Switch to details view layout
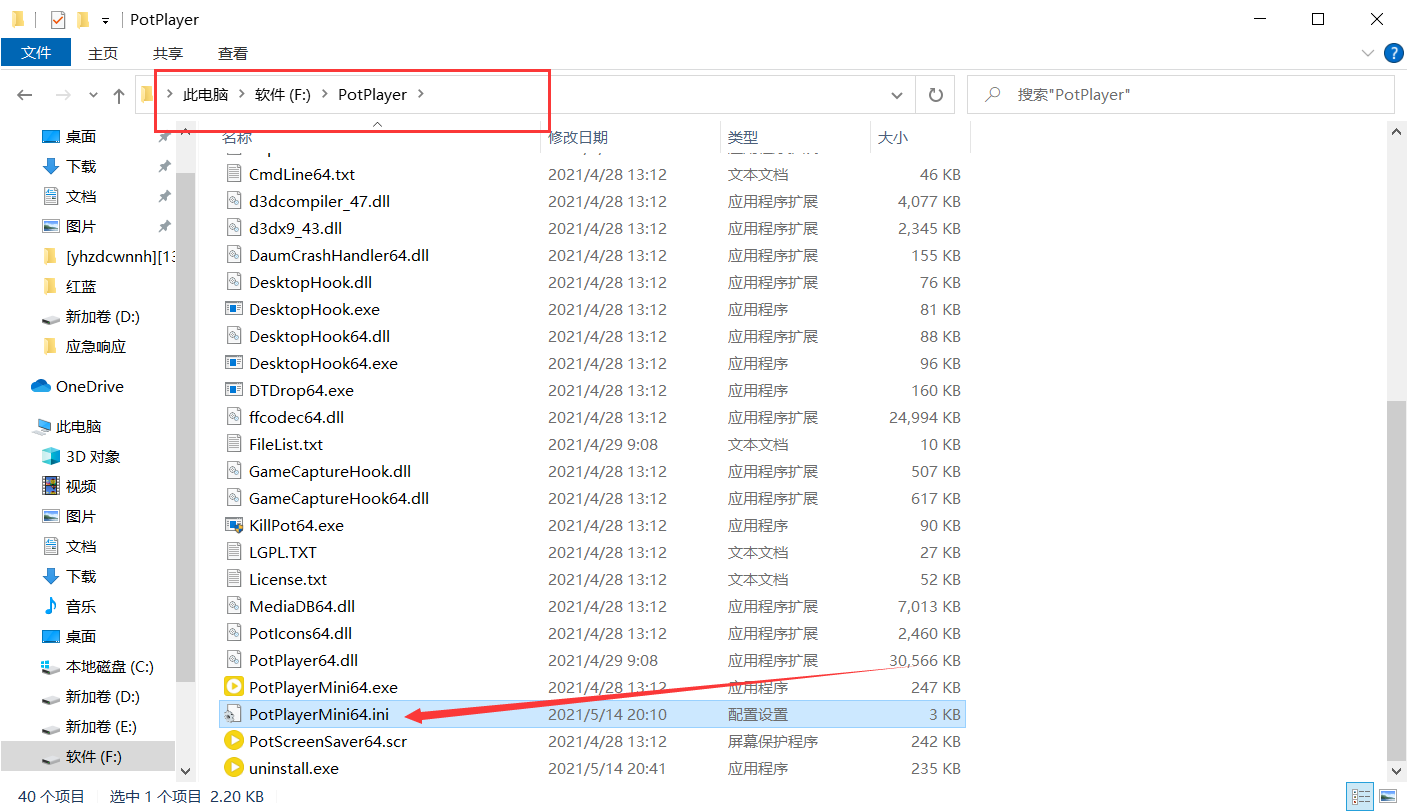Image resolution: width=1408 pixels, height=812 pixels. coord(1361,797)
